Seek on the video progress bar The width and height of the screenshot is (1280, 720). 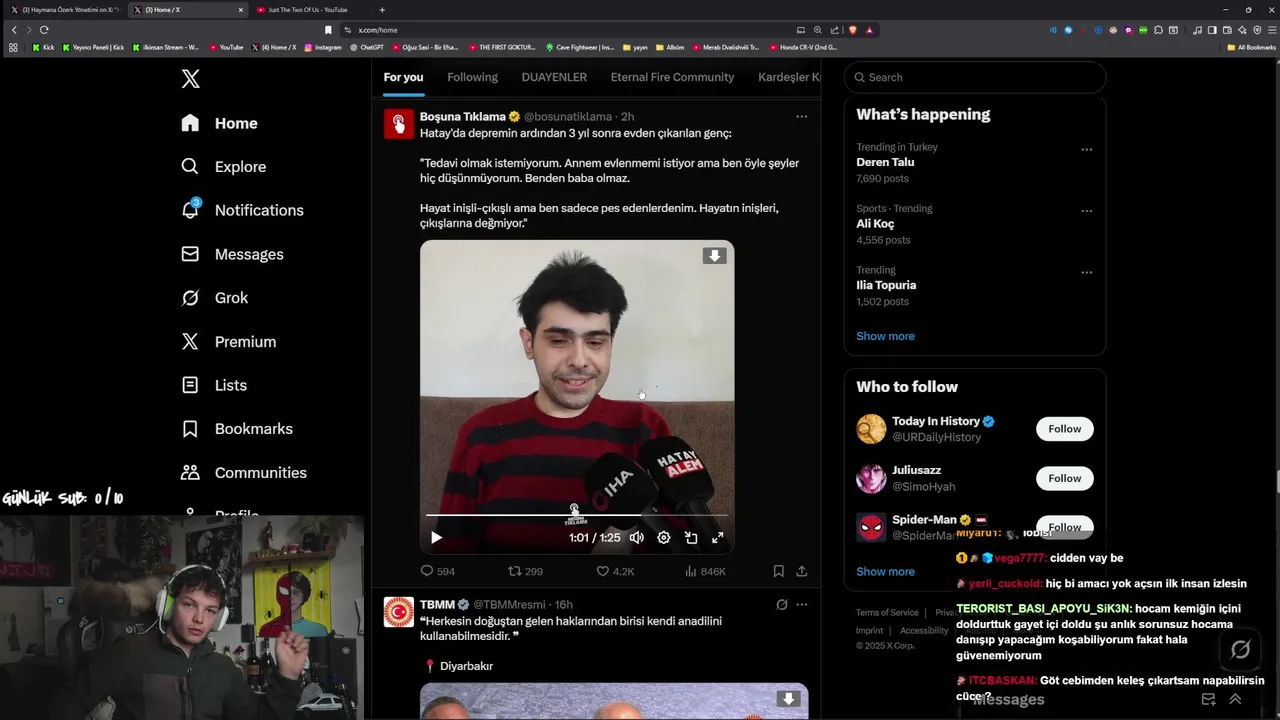coord(576,515)
